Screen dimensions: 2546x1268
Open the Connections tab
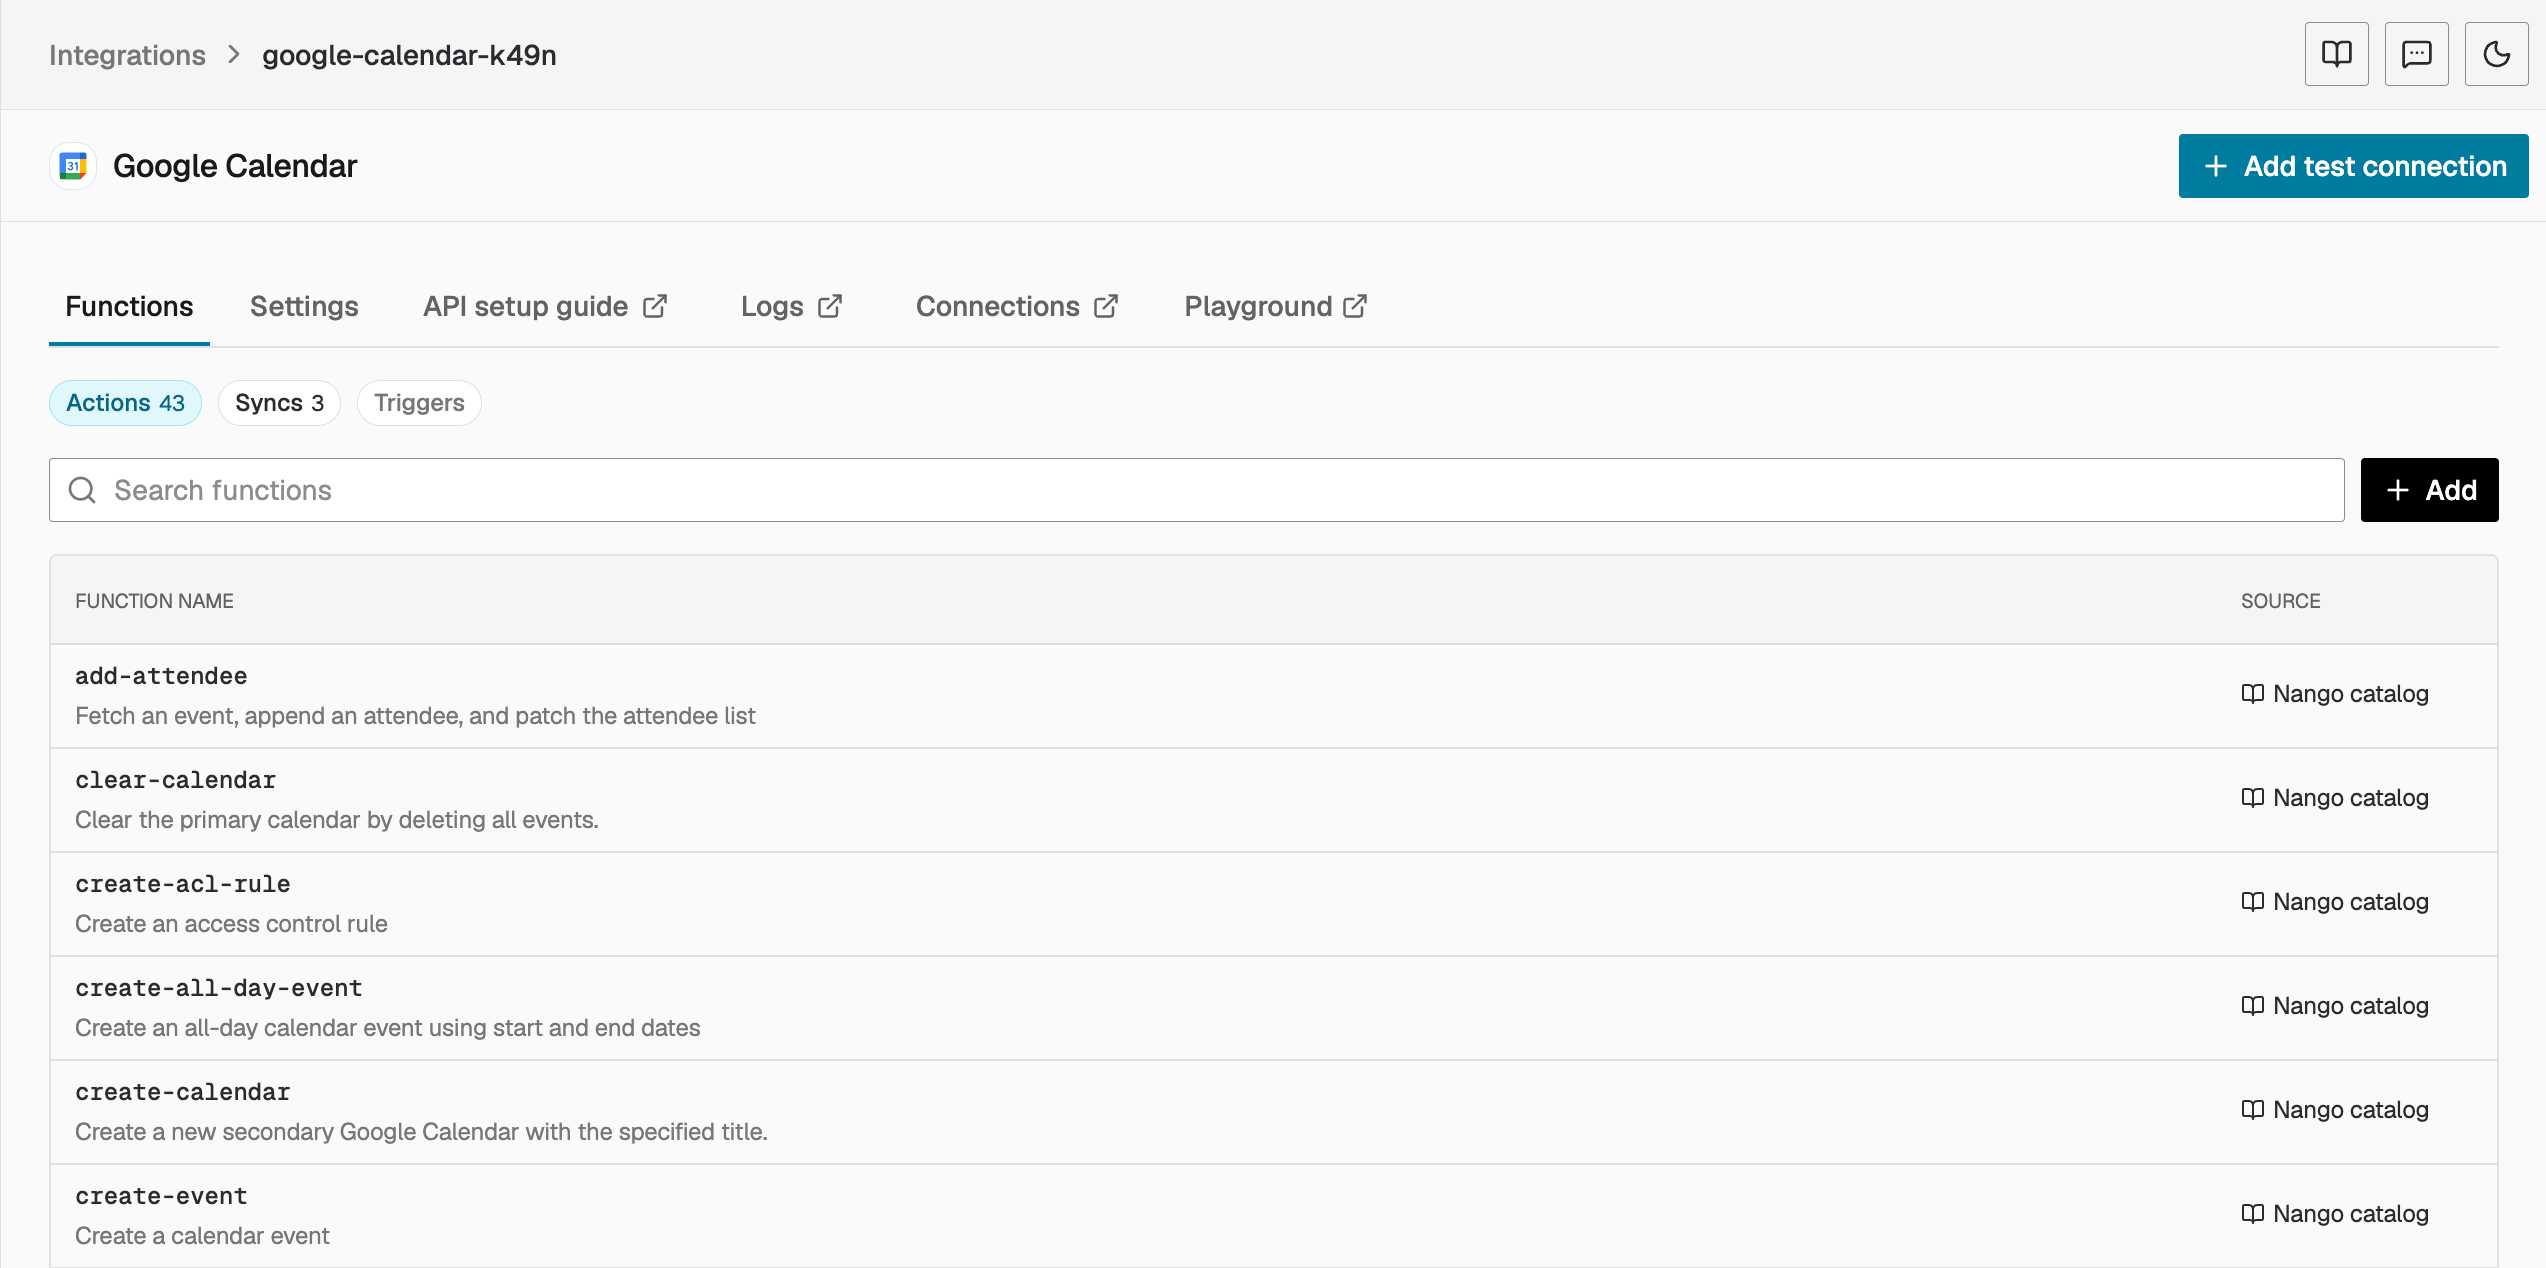point(1017,306)
